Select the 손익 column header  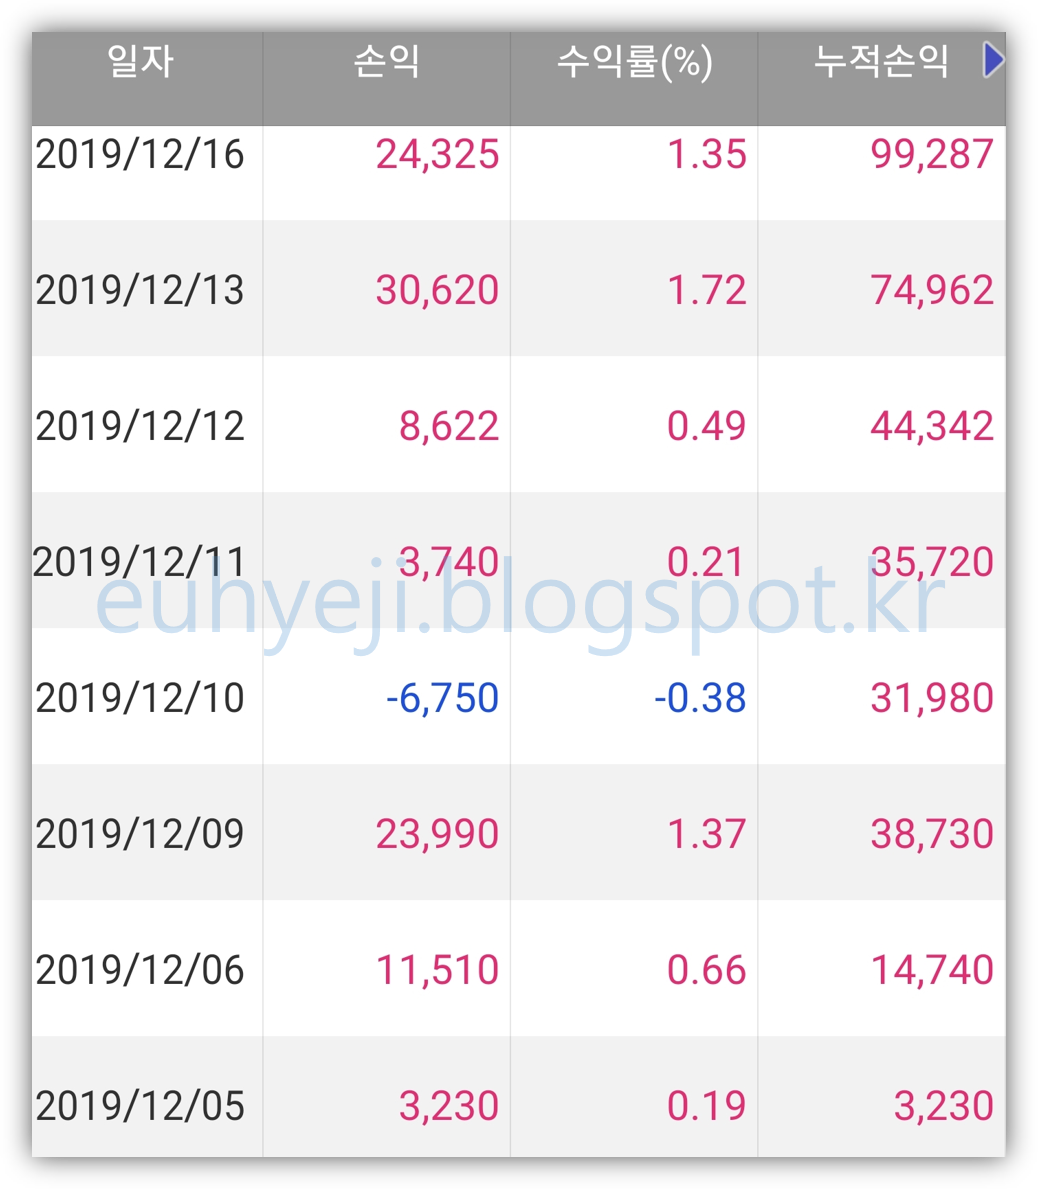coord(387,61)
